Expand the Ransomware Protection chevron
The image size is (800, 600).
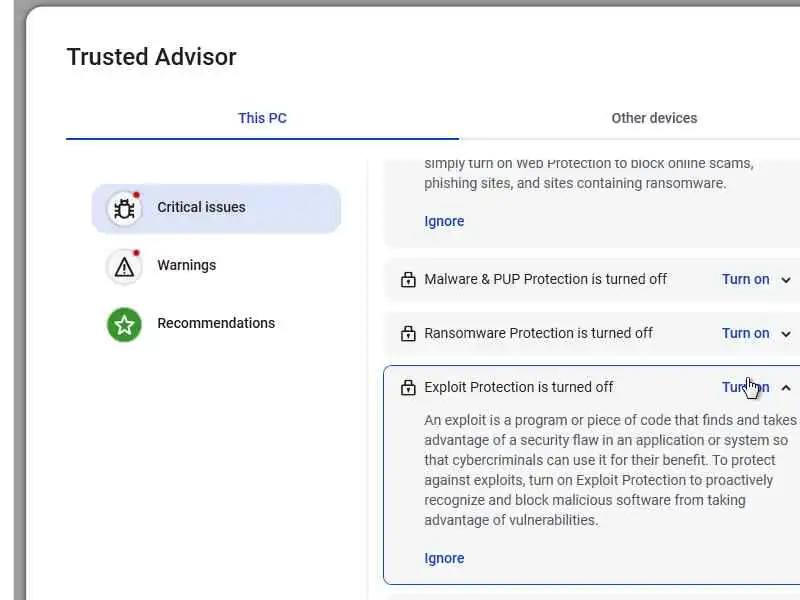(x=786, y=334)
